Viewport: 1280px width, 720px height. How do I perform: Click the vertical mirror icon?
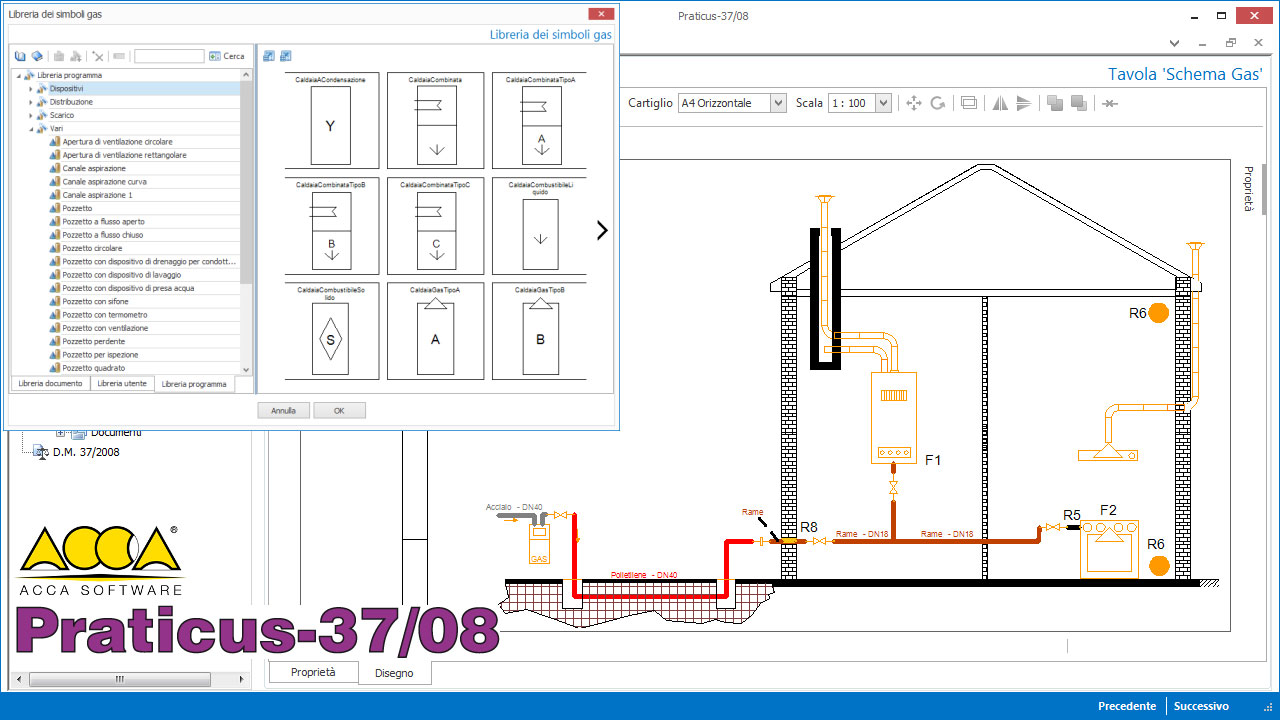[1023, 103]
